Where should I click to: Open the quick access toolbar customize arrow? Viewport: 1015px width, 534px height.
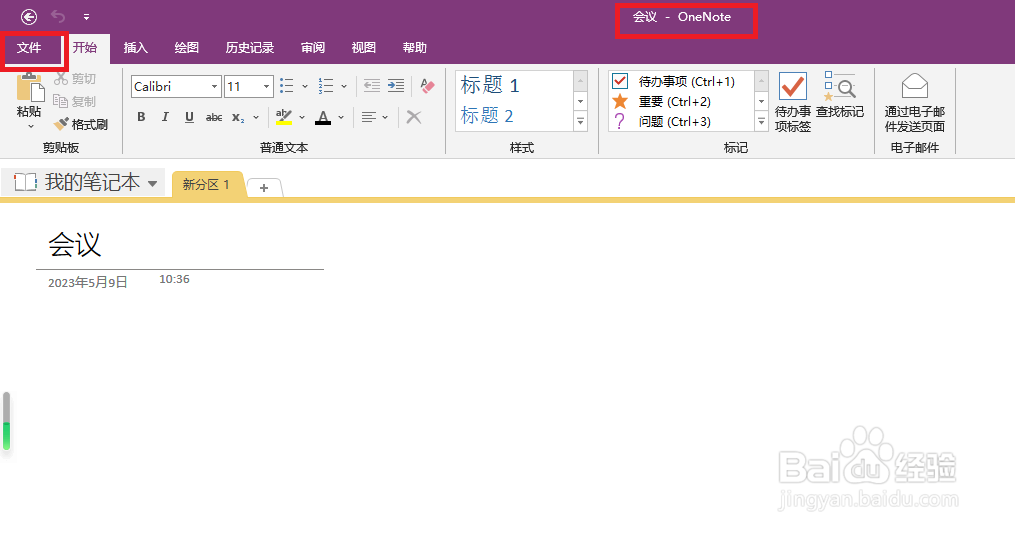pyautogui.click(x=86, y=17)
